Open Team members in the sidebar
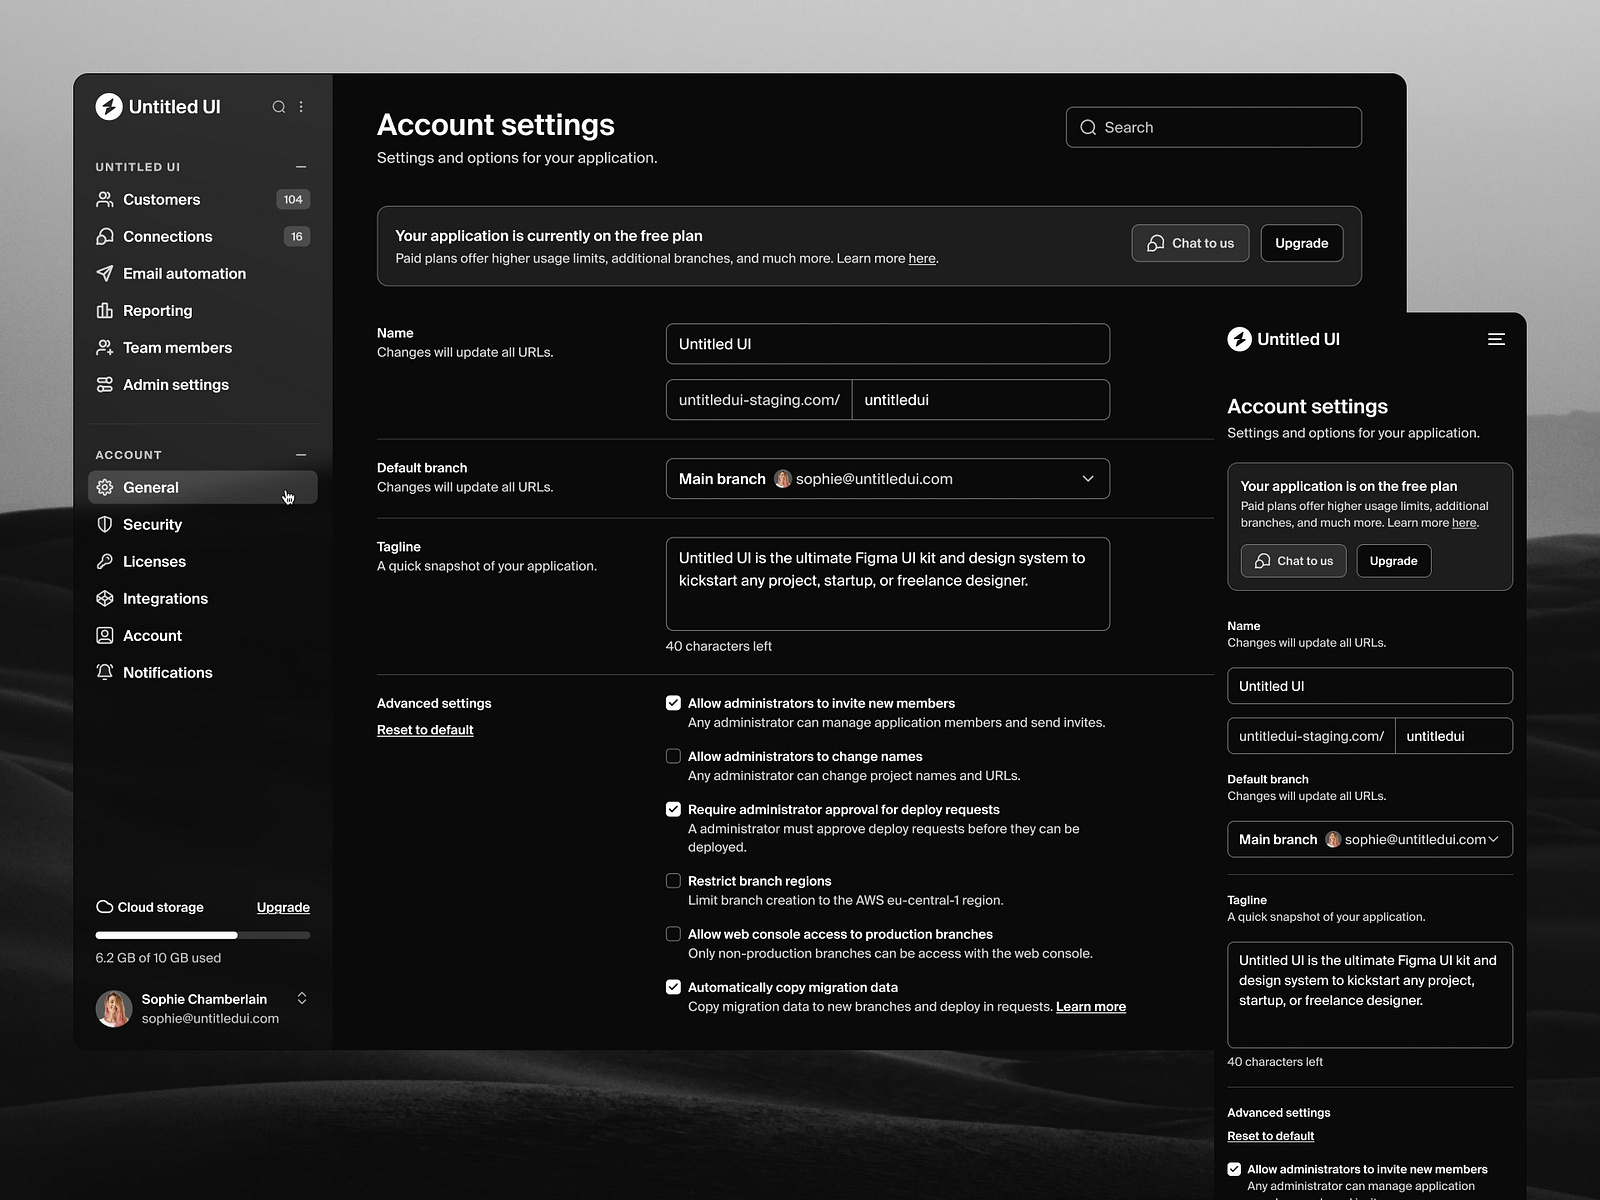1600x1200 pixels. click(176, 347)
